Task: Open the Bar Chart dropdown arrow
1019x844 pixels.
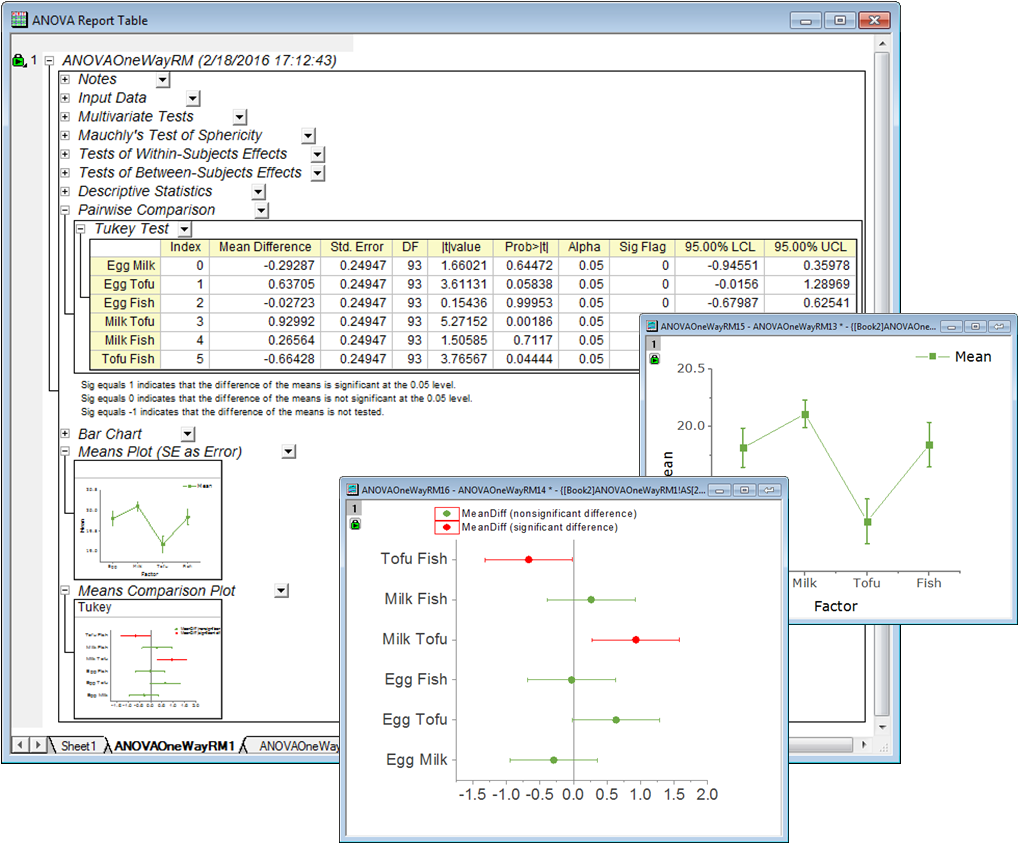Action: 186,433
